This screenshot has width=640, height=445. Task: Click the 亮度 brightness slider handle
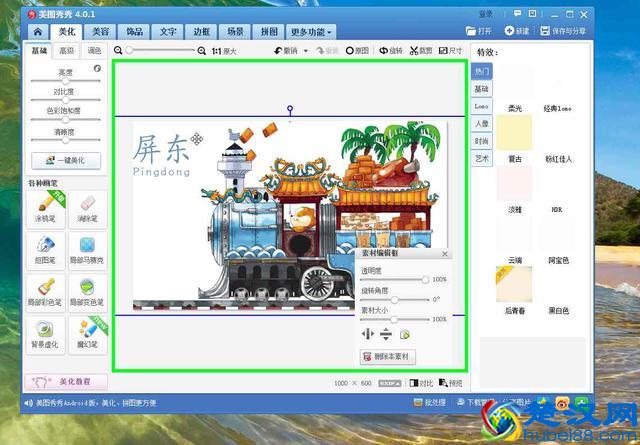coord(65,80)
